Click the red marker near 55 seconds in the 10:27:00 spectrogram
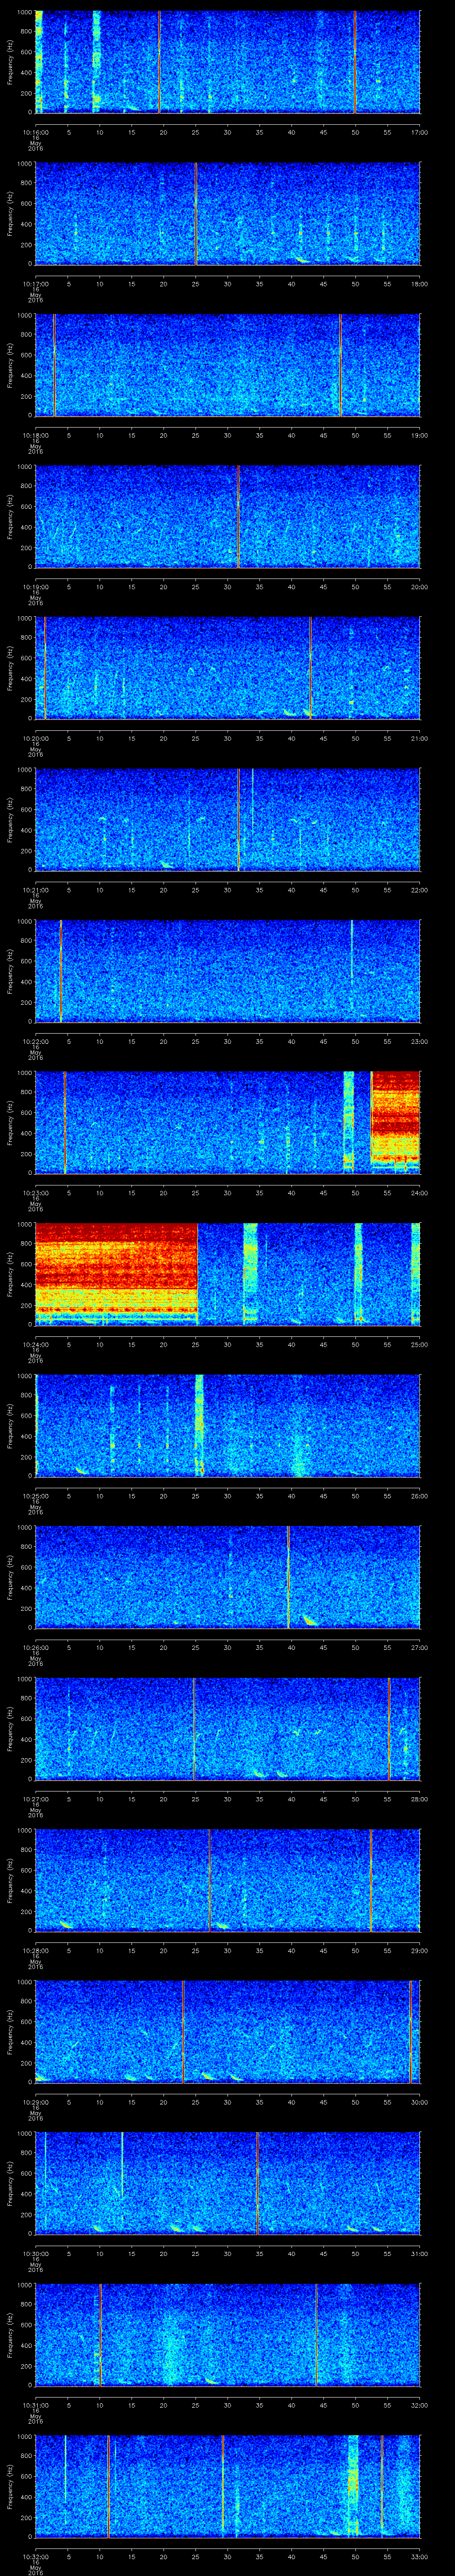The image size is (455, 2576). (x=389, y=1728)
